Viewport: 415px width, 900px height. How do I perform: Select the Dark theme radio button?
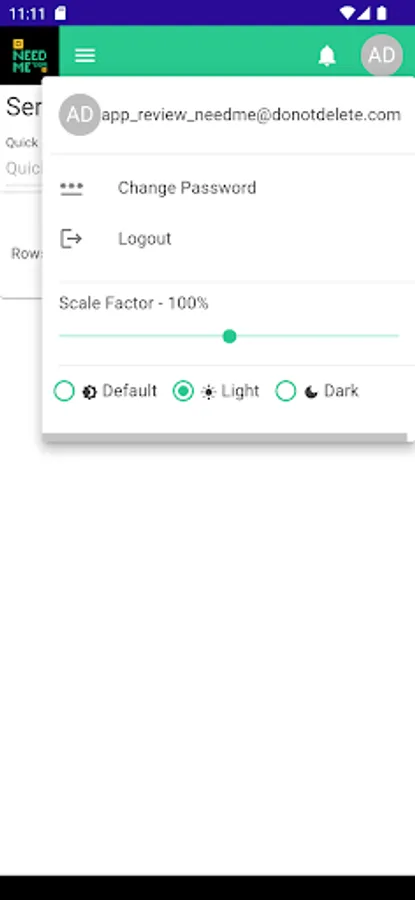click(x=286, y=391)
